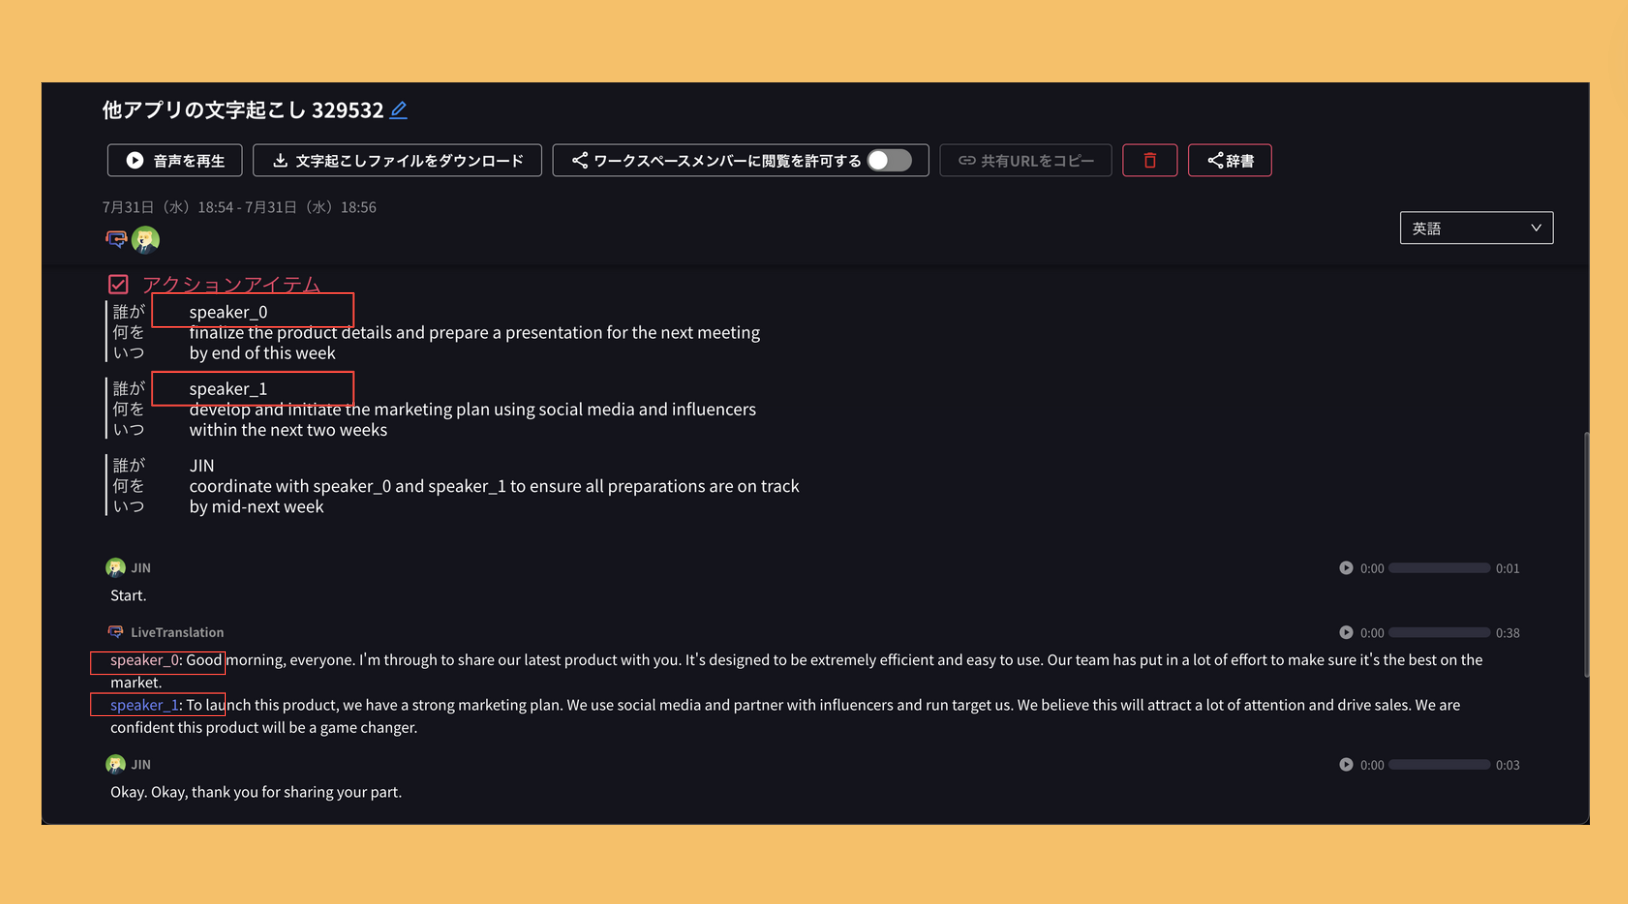Click the speaker_0 link in transcript
This screenshot has height=904, width=1628.
(x=144, y=660)
